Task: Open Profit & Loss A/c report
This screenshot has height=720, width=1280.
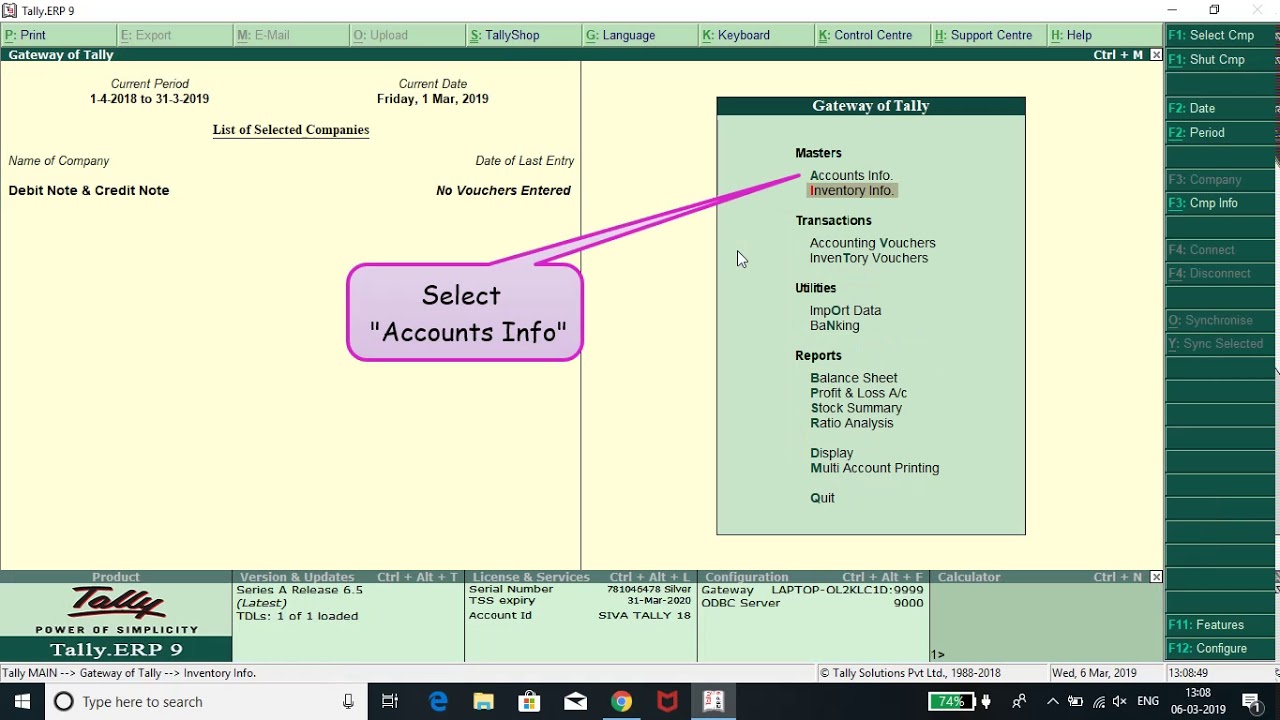Action: (x=859, y=393)
